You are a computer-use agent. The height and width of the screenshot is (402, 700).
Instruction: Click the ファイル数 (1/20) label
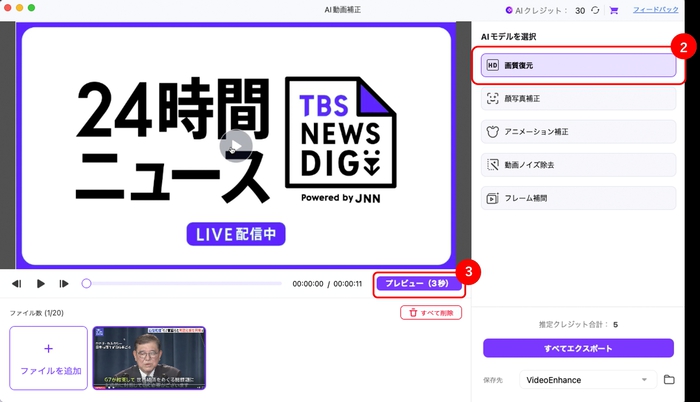(x=37, y=313)
